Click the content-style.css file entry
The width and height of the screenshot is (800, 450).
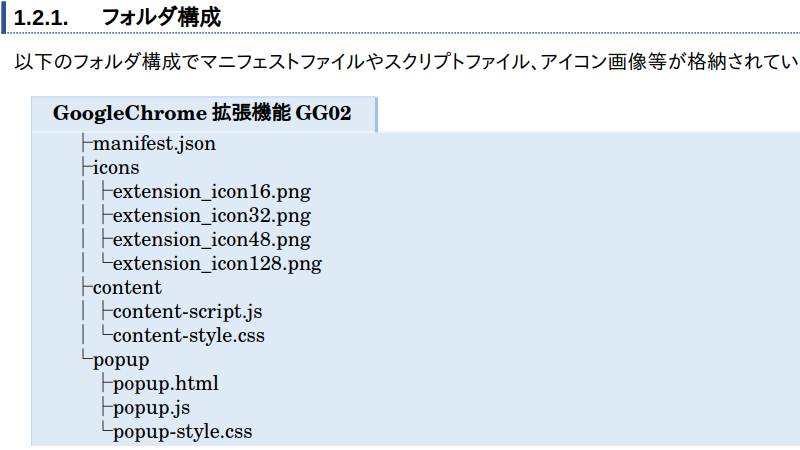coord(189,336)
